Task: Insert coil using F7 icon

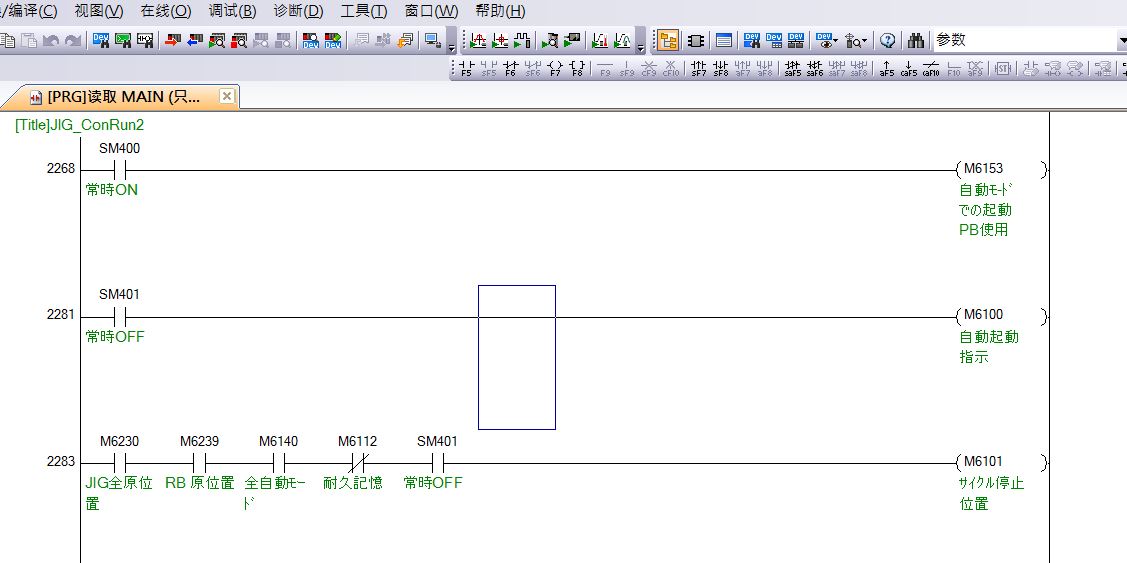Action: (555, 69)
